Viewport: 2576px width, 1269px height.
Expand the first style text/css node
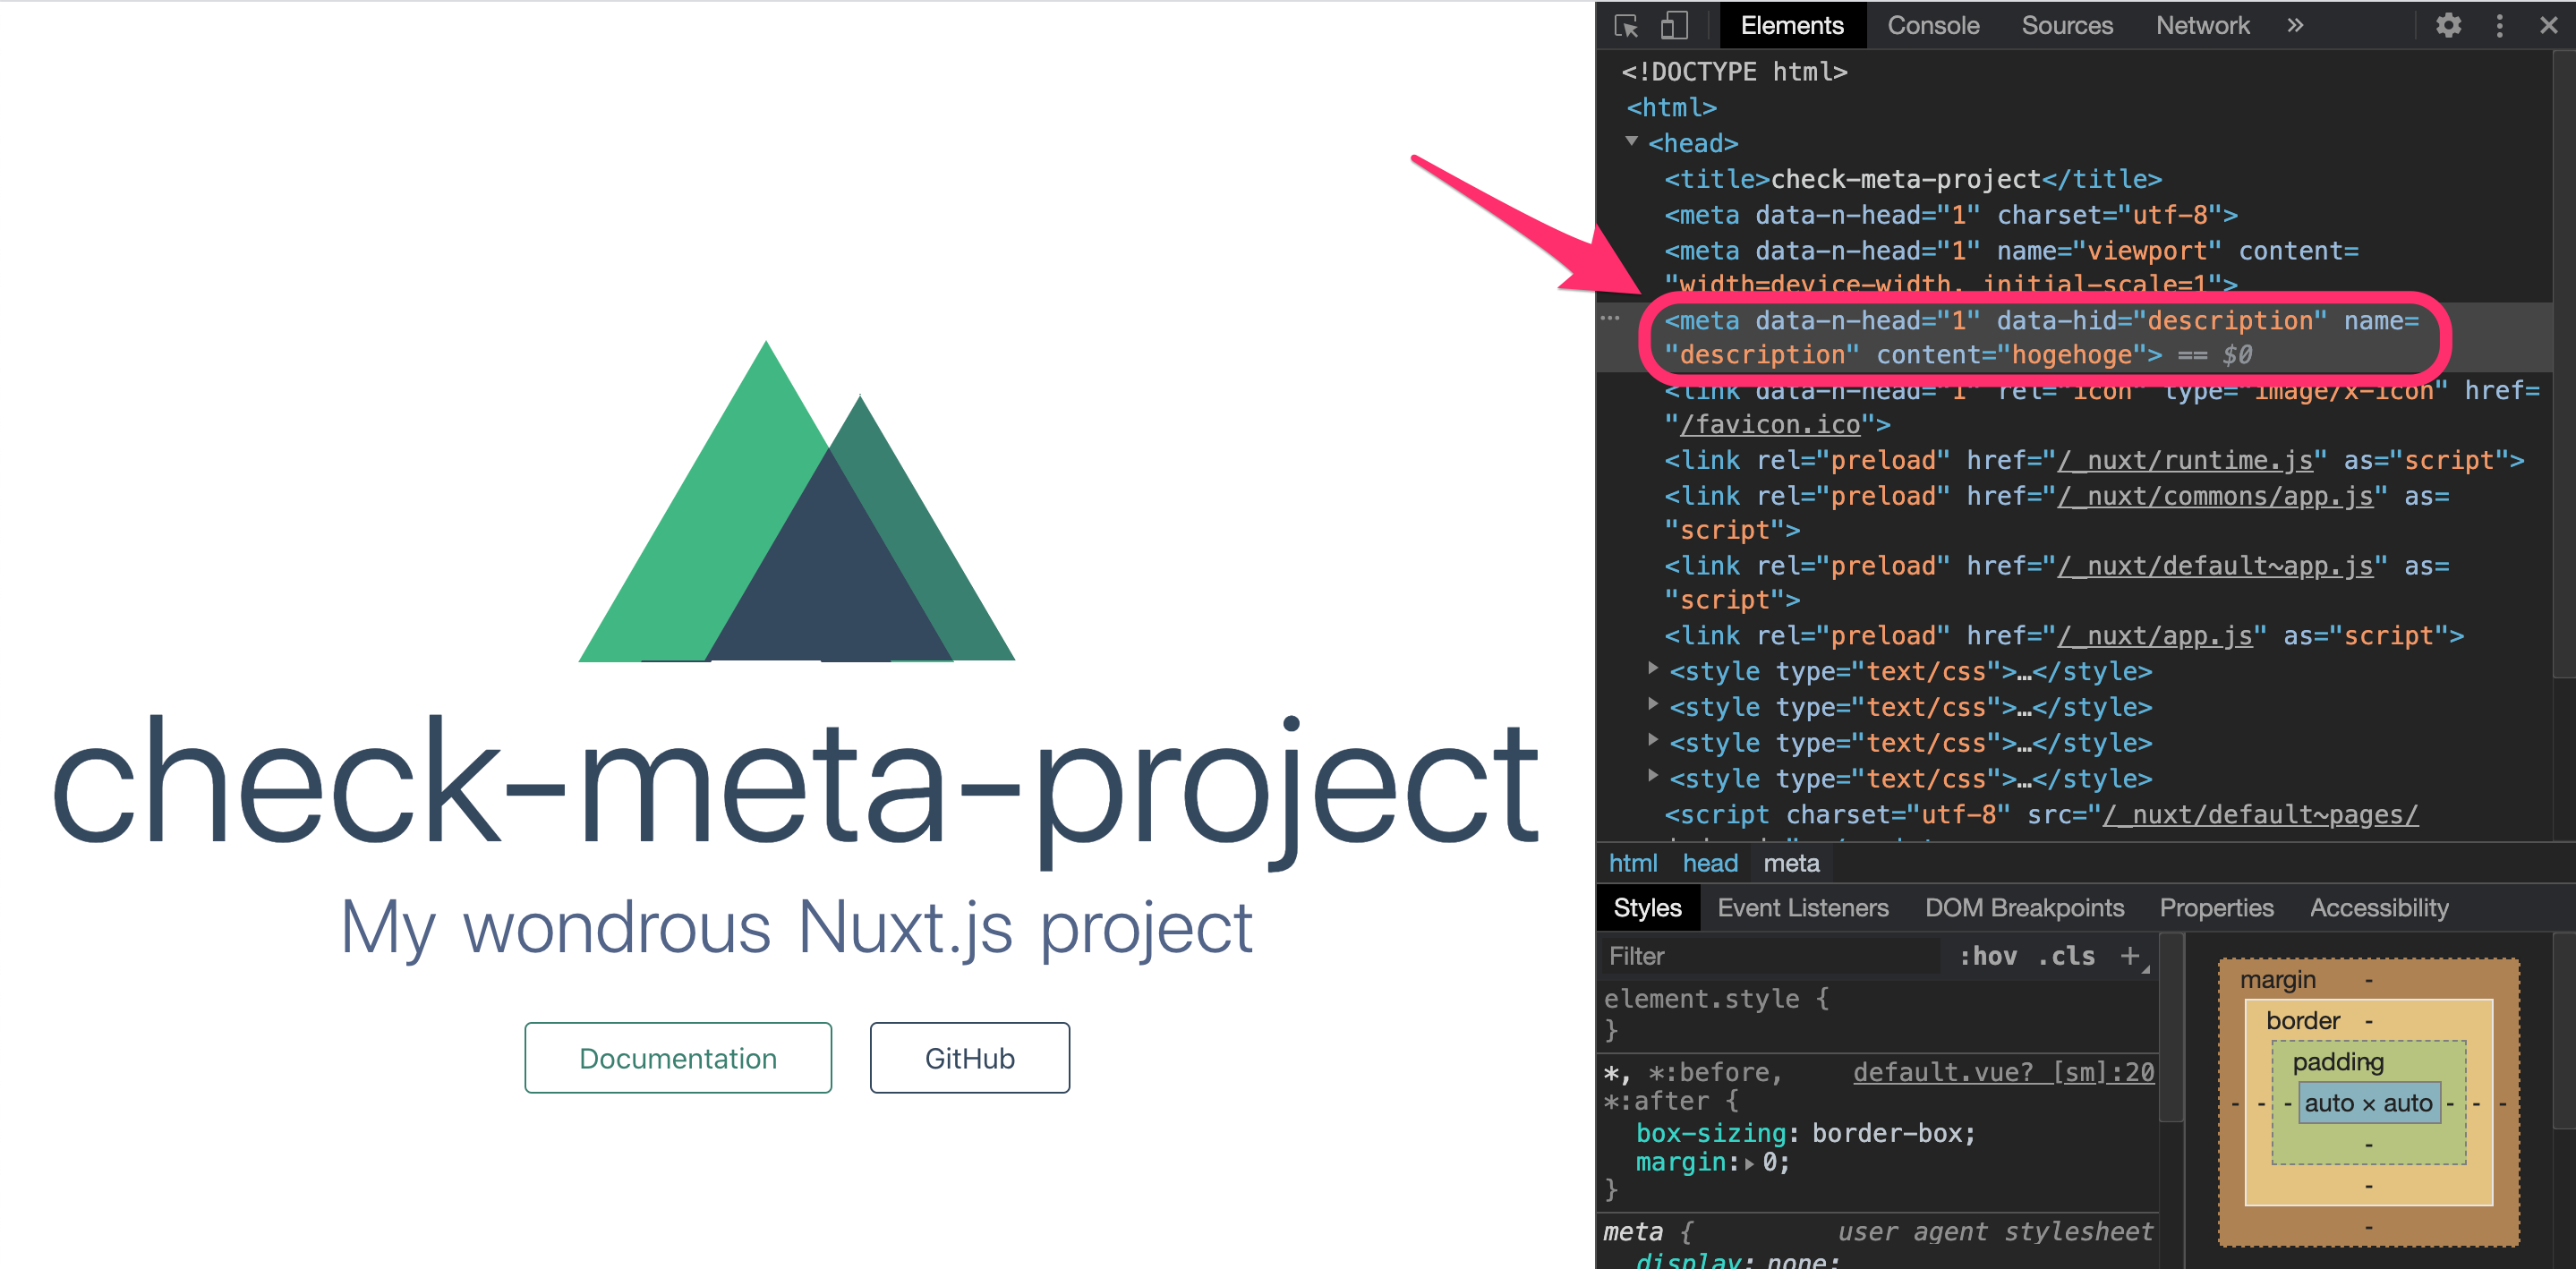click(x=1653, y=668)
